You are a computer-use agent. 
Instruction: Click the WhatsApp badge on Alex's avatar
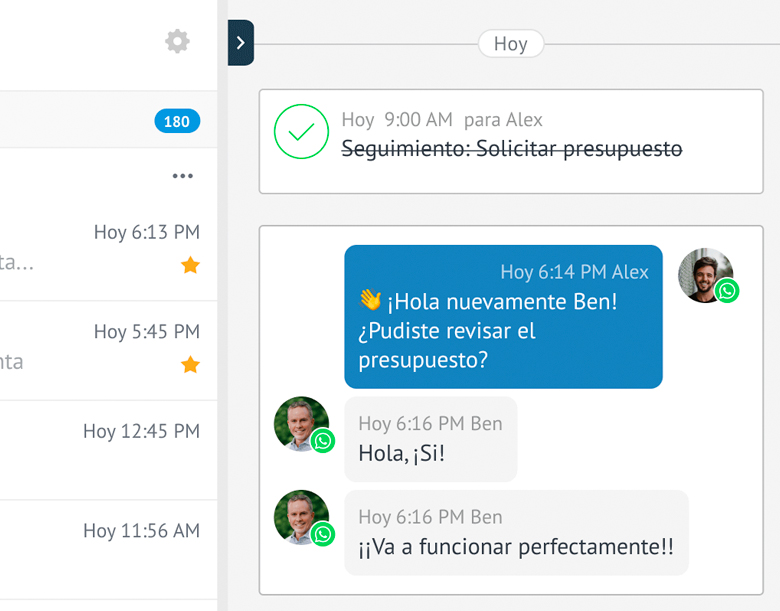pos(727,291)
